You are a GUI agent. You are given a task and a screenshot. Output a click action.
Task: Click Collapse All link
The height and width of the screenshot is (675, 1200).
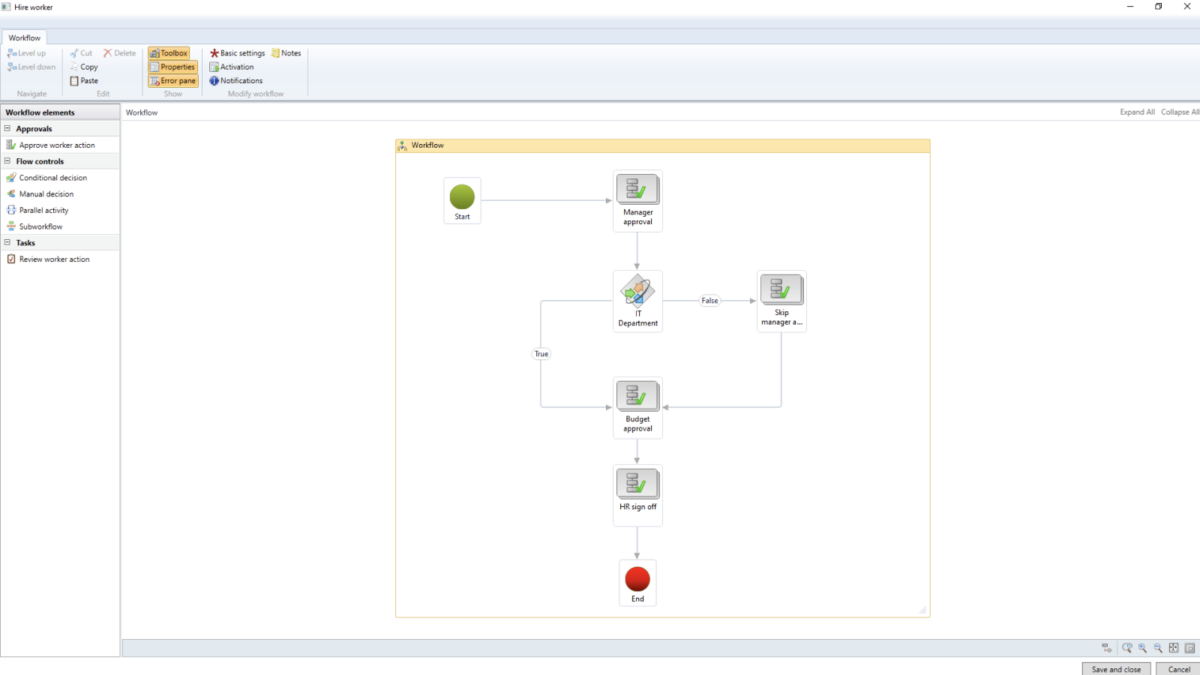1180,113
